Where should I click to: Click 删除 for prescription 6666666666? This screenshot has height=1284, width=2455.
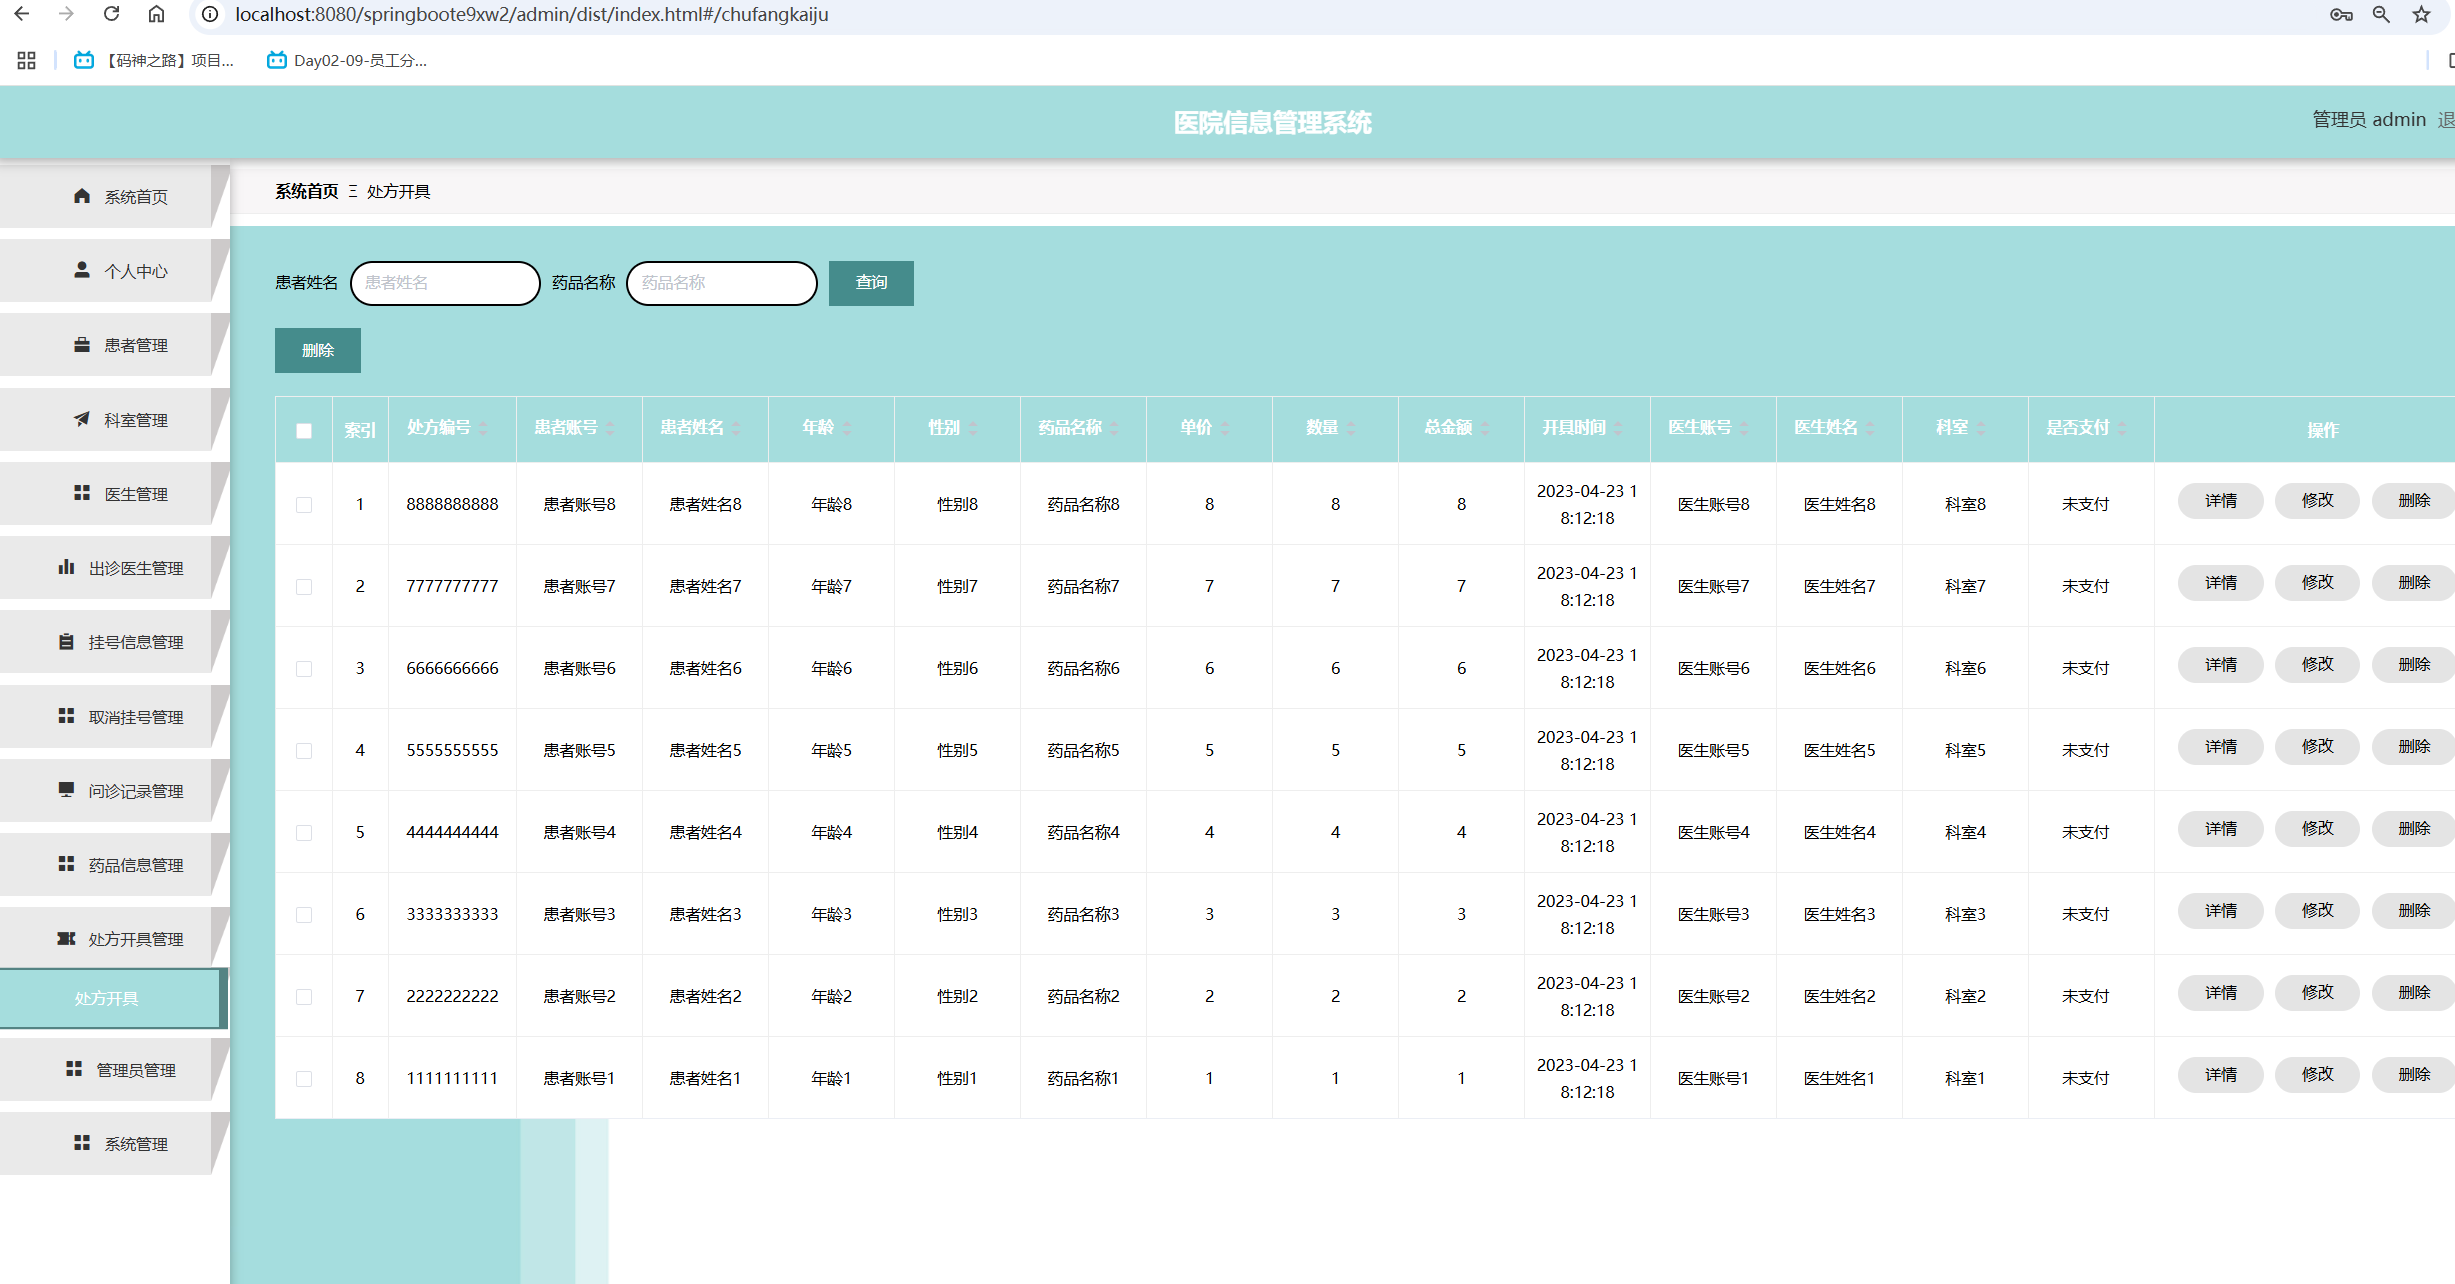point(2414,665)
